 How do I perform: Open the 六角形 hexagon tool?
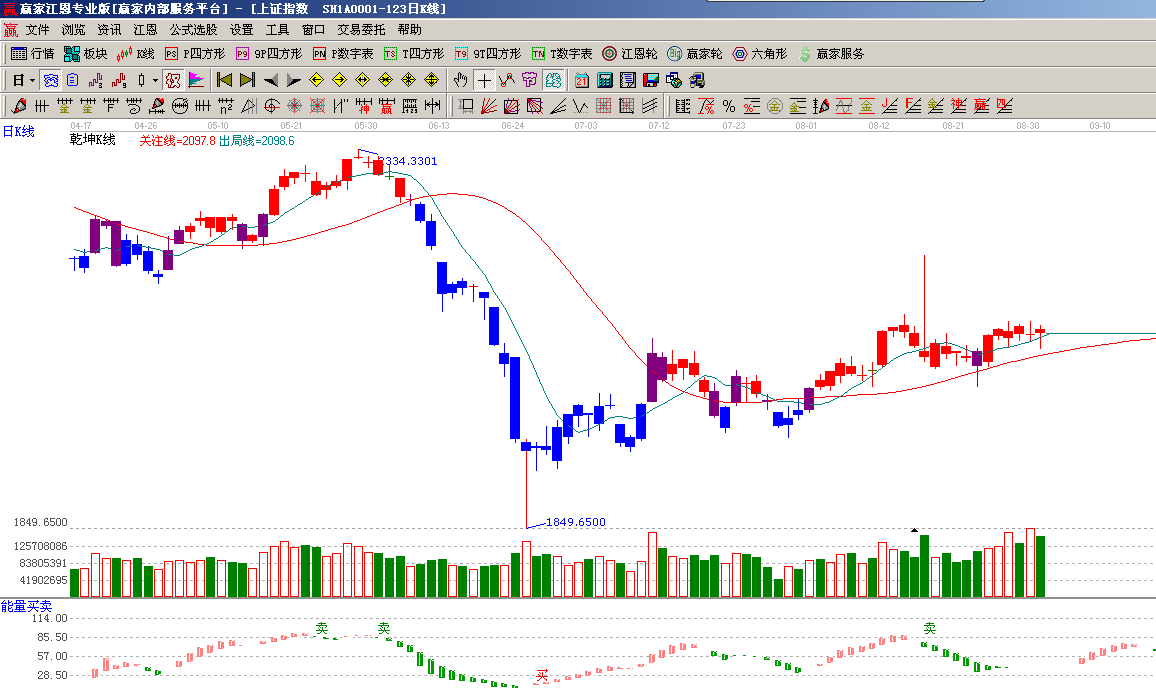point(760,54)
